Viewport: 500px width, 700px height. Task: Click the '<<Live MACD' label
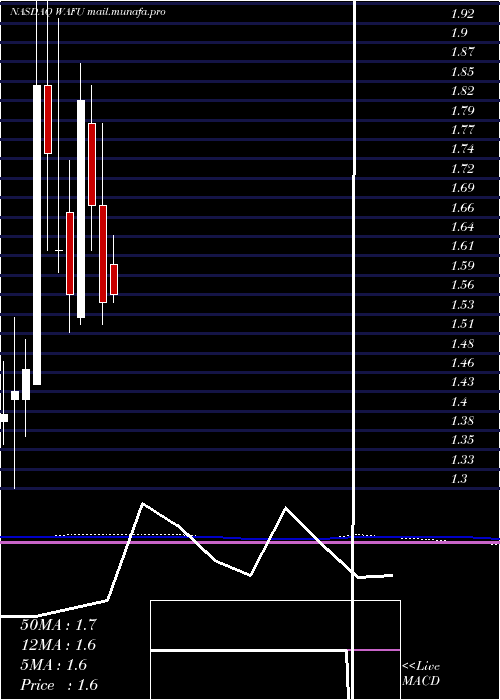pyautogui.click(x=421, y=673)
